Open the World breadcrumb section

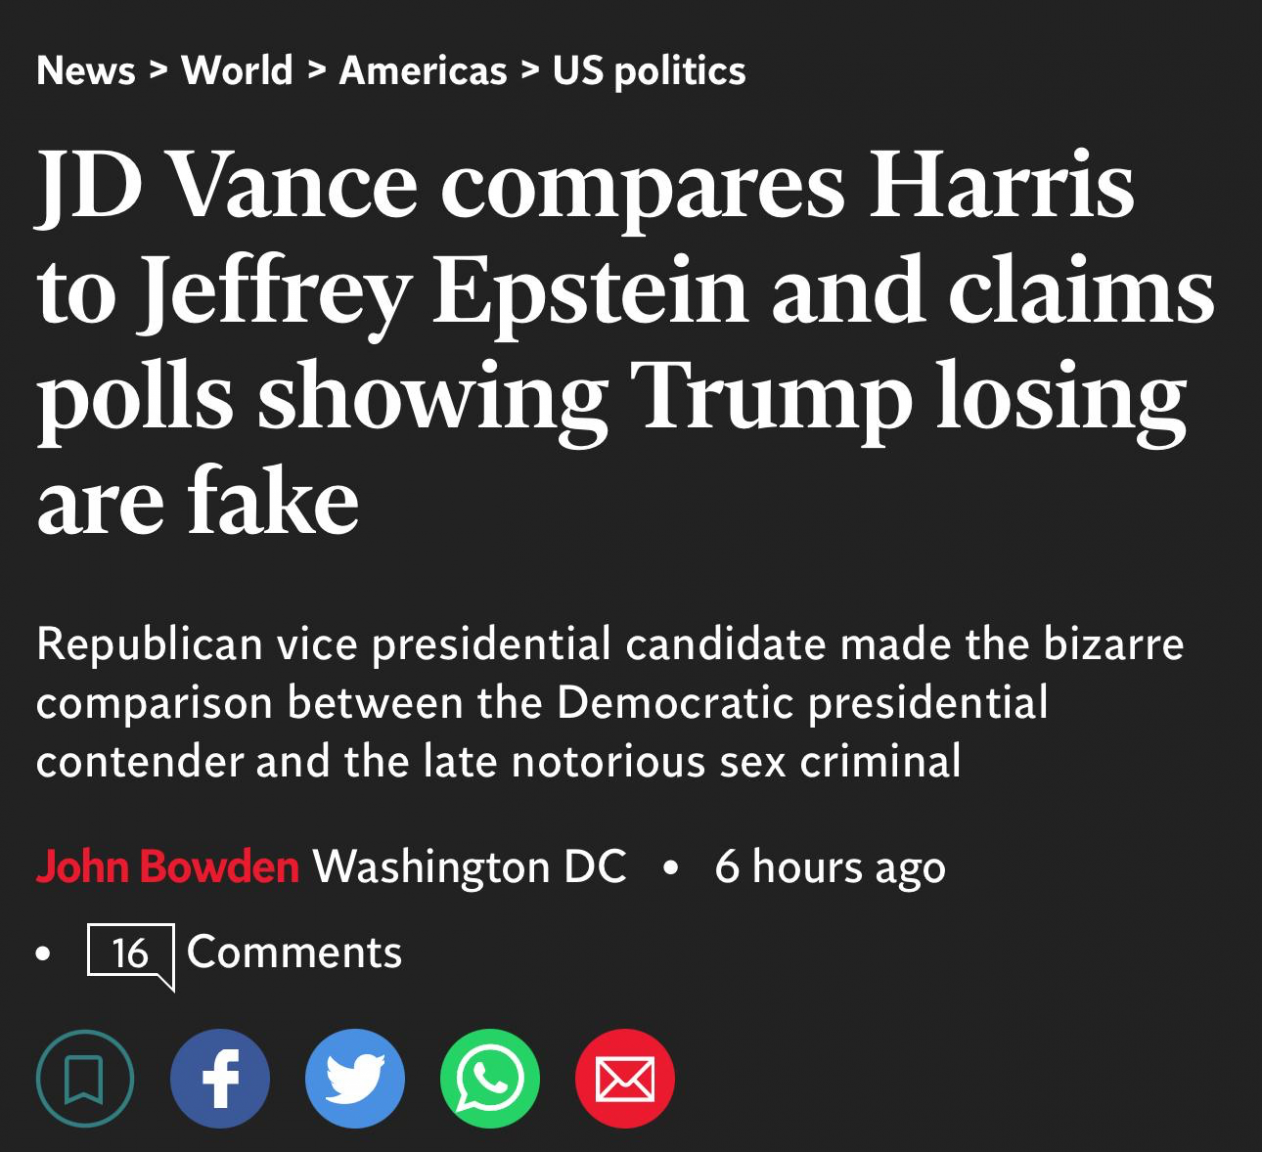pos(237,71)
